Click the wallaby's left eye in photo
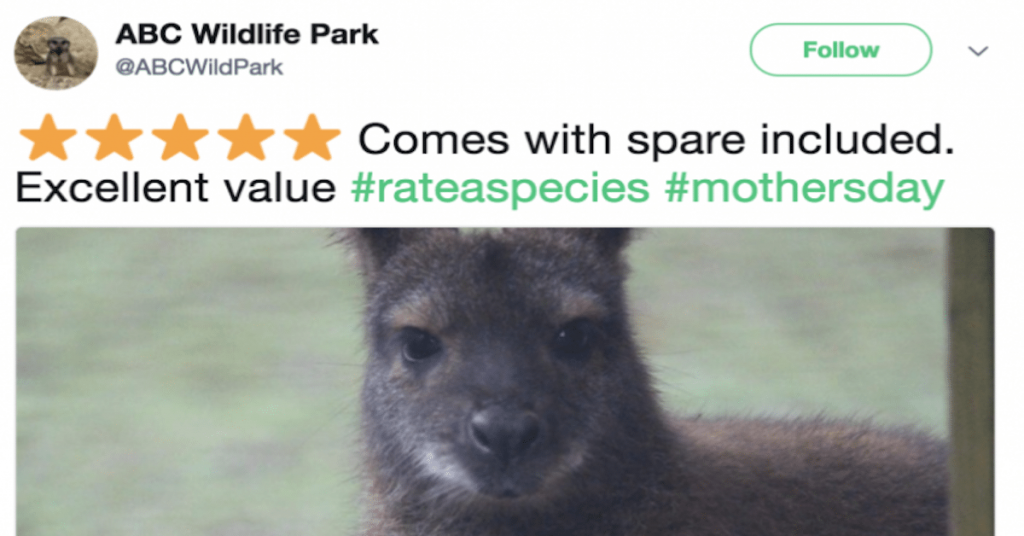 coord(420,345)
